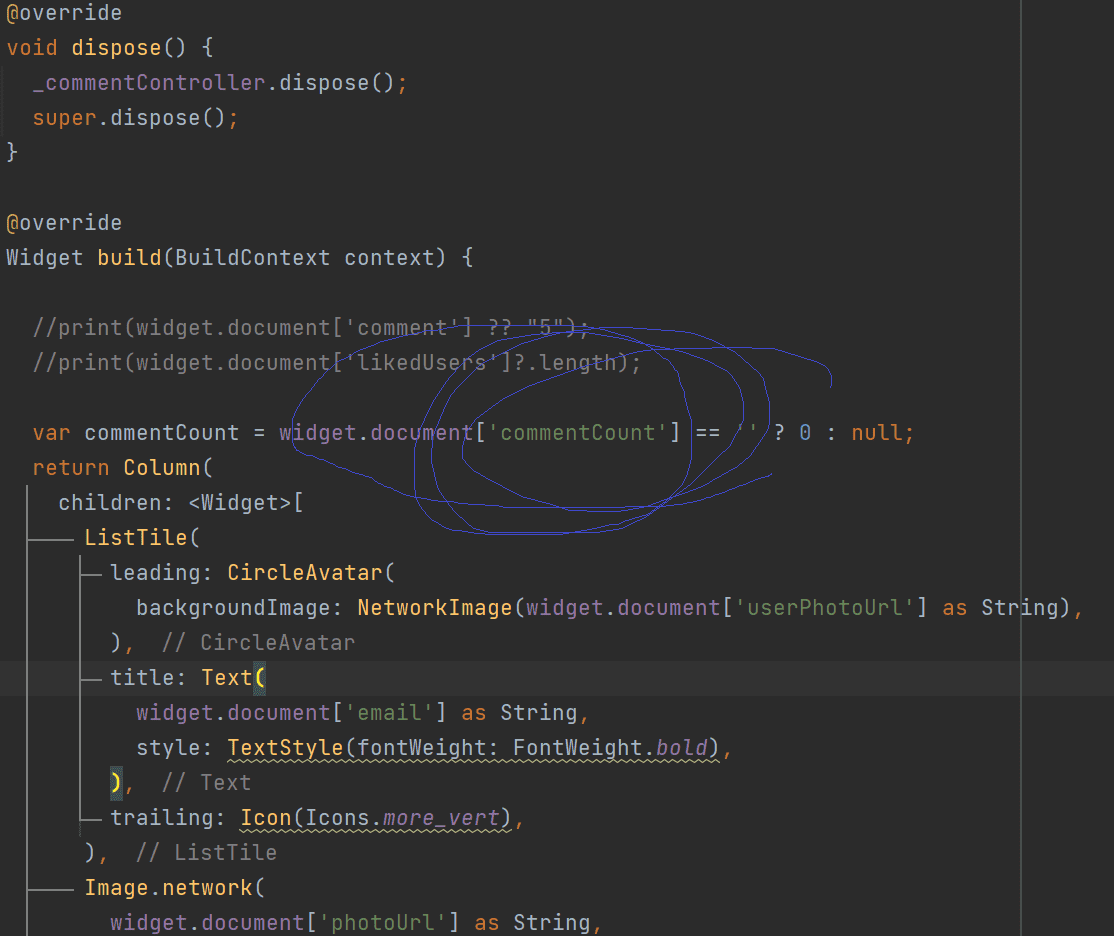Click the 'dispose' method name after void
Screen dimensions: 1114x936
point(117,48)
